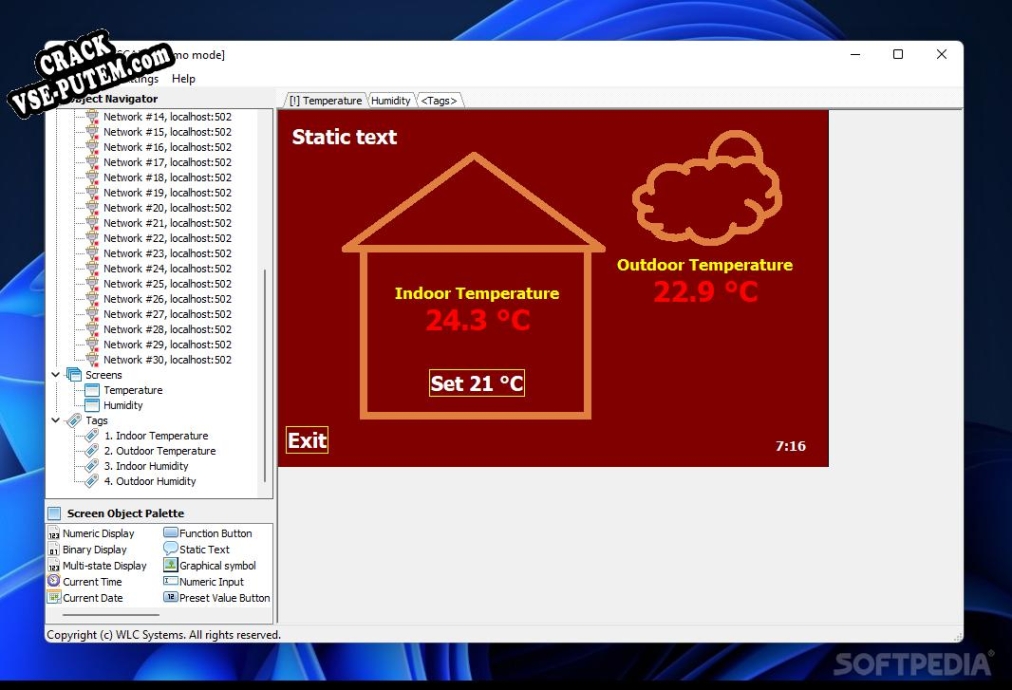Select Network #28, localhost:502 row
This screenshot has width=1012, height=690.
pos(167,329)
